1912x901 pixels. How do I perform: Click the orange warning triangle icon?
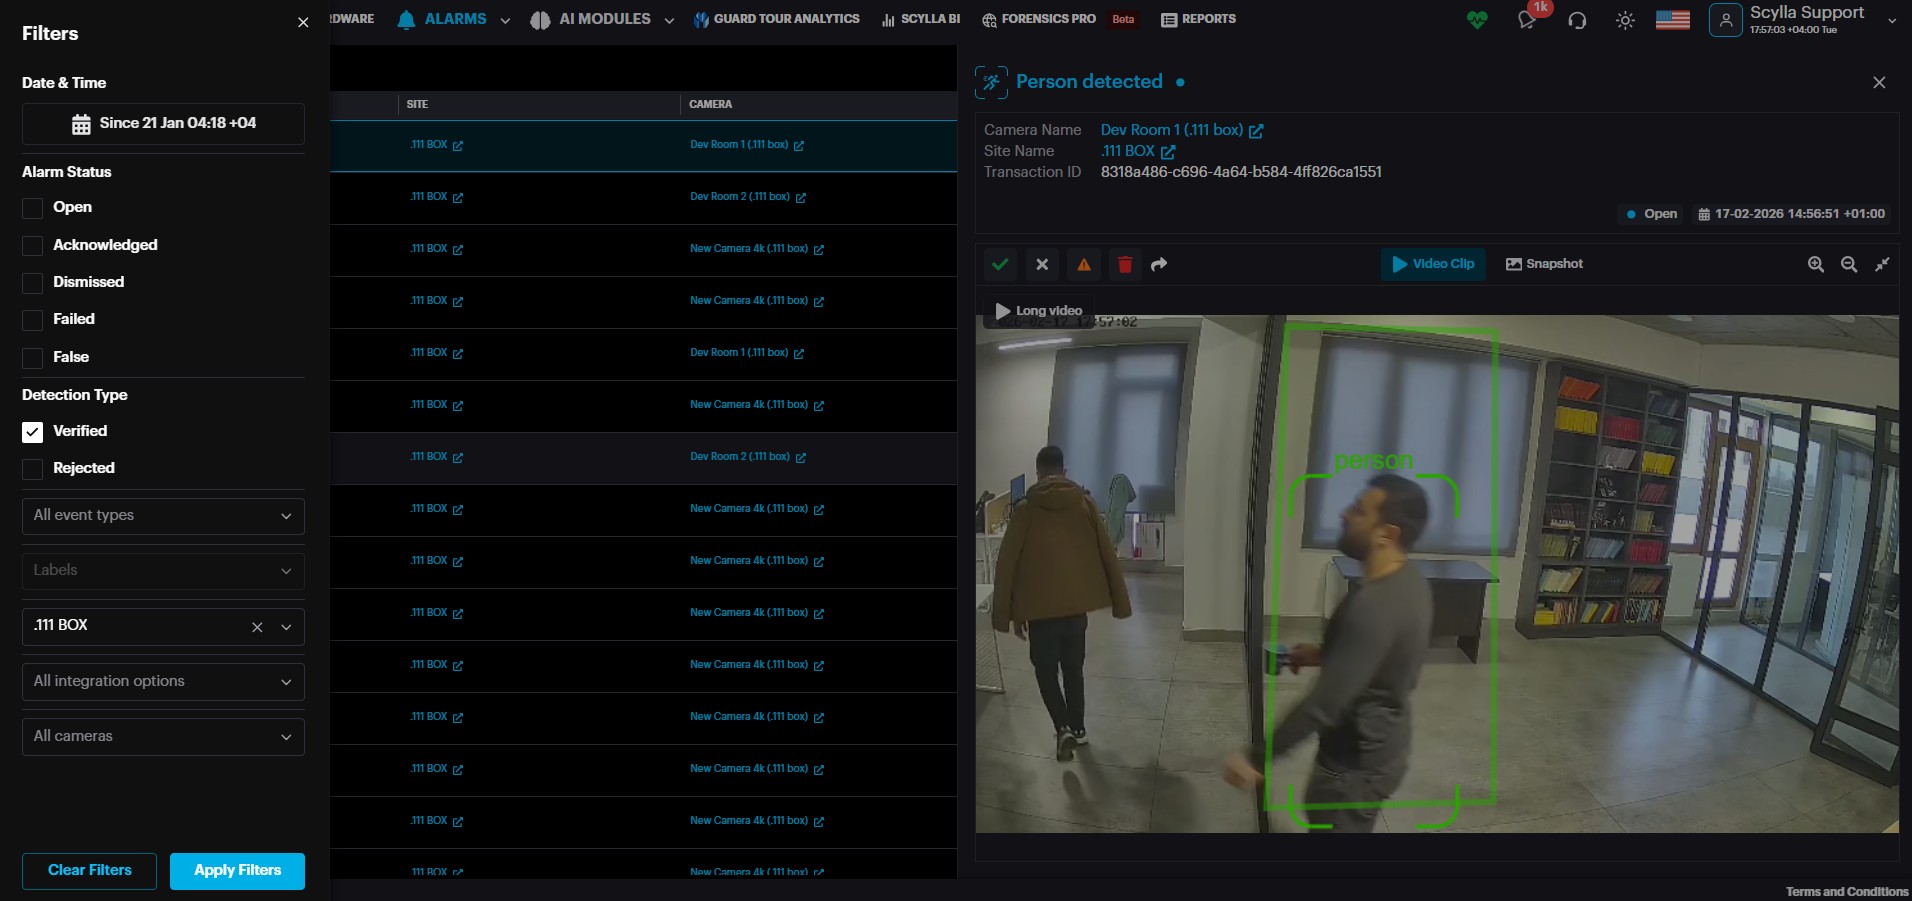pos(1084,265)
